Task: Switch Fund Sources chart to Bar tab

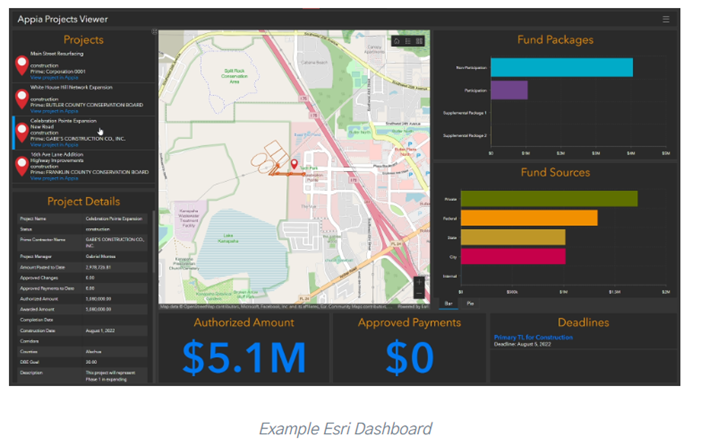Action: (446, 301)
